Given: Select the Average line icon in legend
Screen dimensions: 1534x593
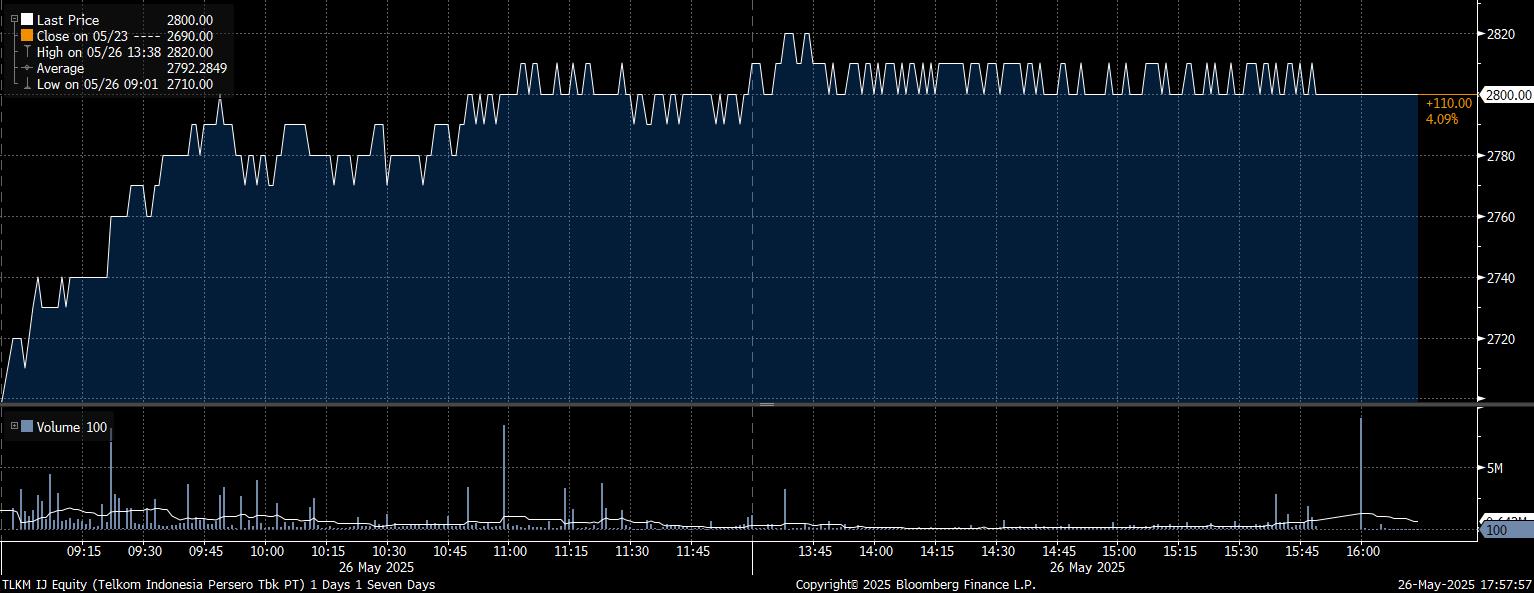Looking at the screenshot, I should click(x=26, y=68).
